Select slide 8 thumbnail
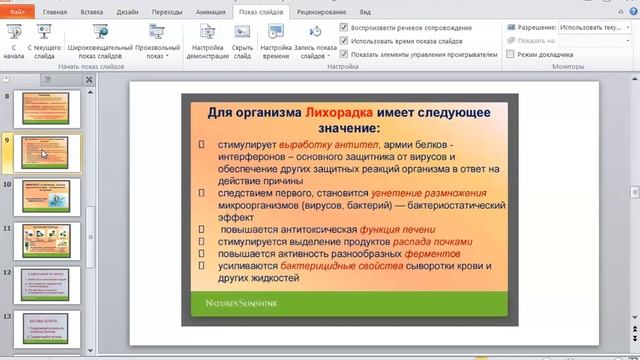This screenshot has height=360, width=640. [47, 109]
